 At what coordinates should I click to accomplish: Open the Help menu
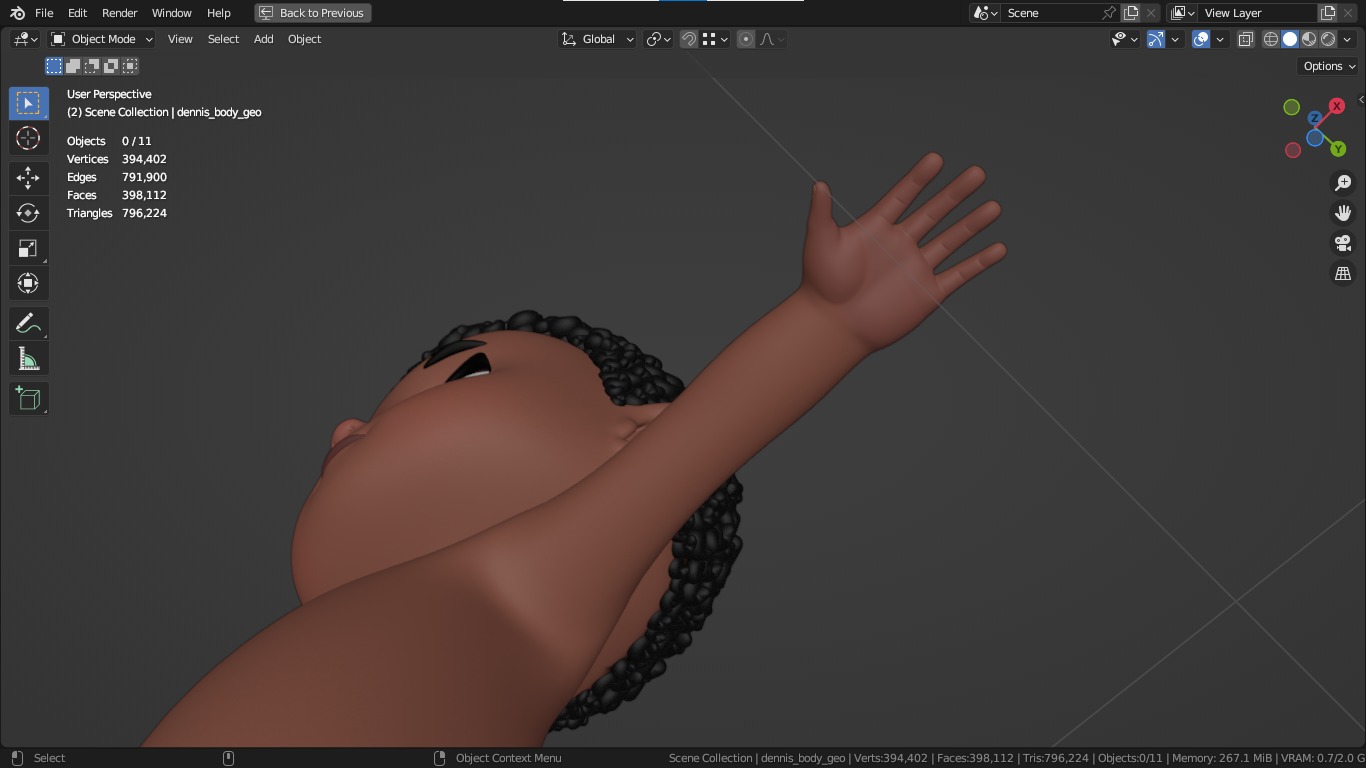(x=219, y=13)
